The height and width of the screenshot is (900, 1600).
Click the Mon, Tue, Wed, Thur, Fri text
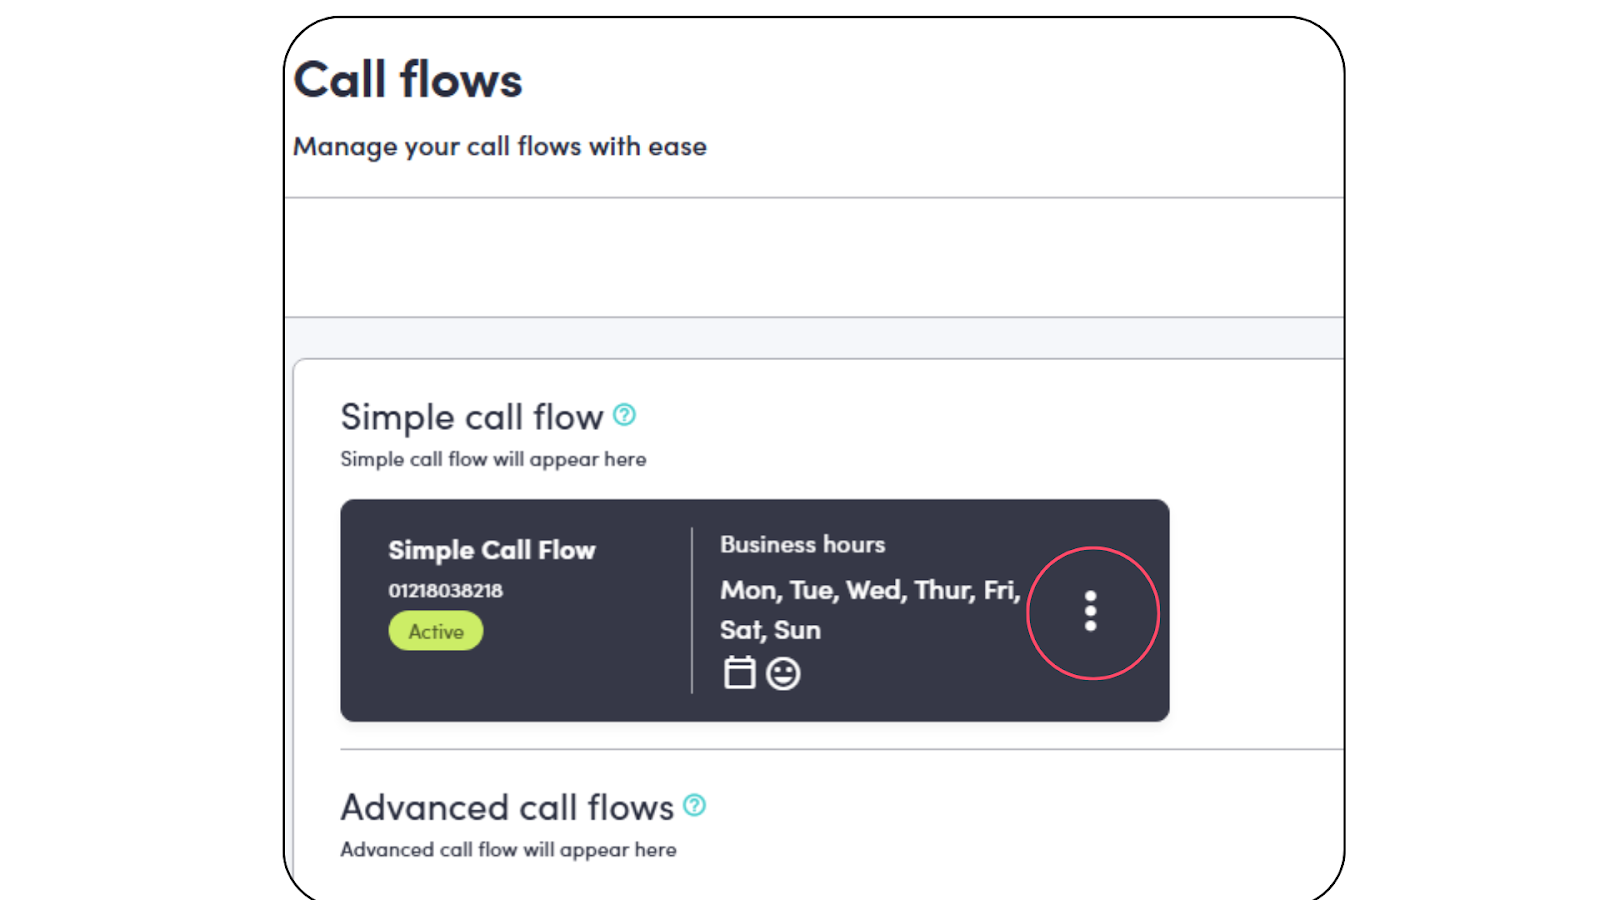869,590
